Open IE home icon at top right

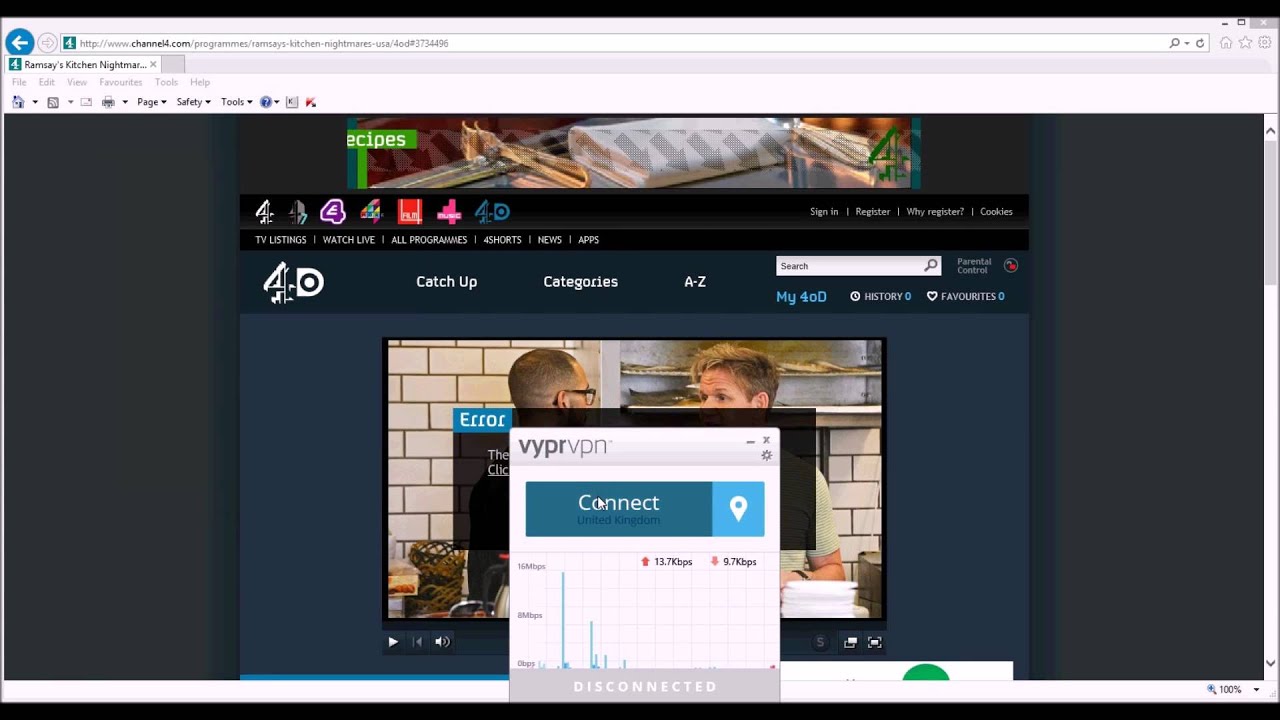pos(1226,43)
